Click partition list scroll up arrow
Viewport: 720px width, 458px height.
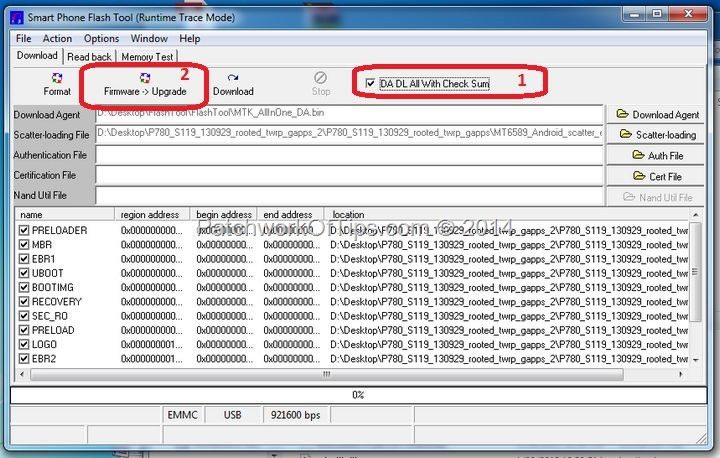(696, 215)
